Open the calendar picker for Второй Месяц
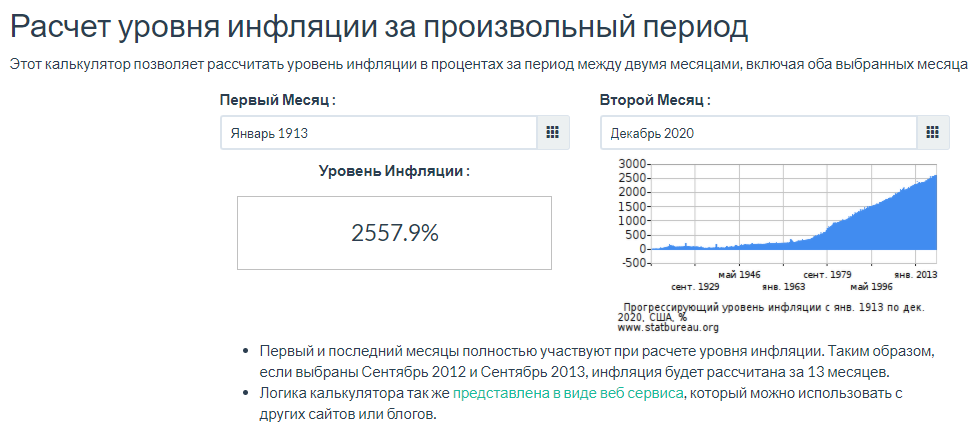Viewport: 977px width, 430px height. [932, 132]
